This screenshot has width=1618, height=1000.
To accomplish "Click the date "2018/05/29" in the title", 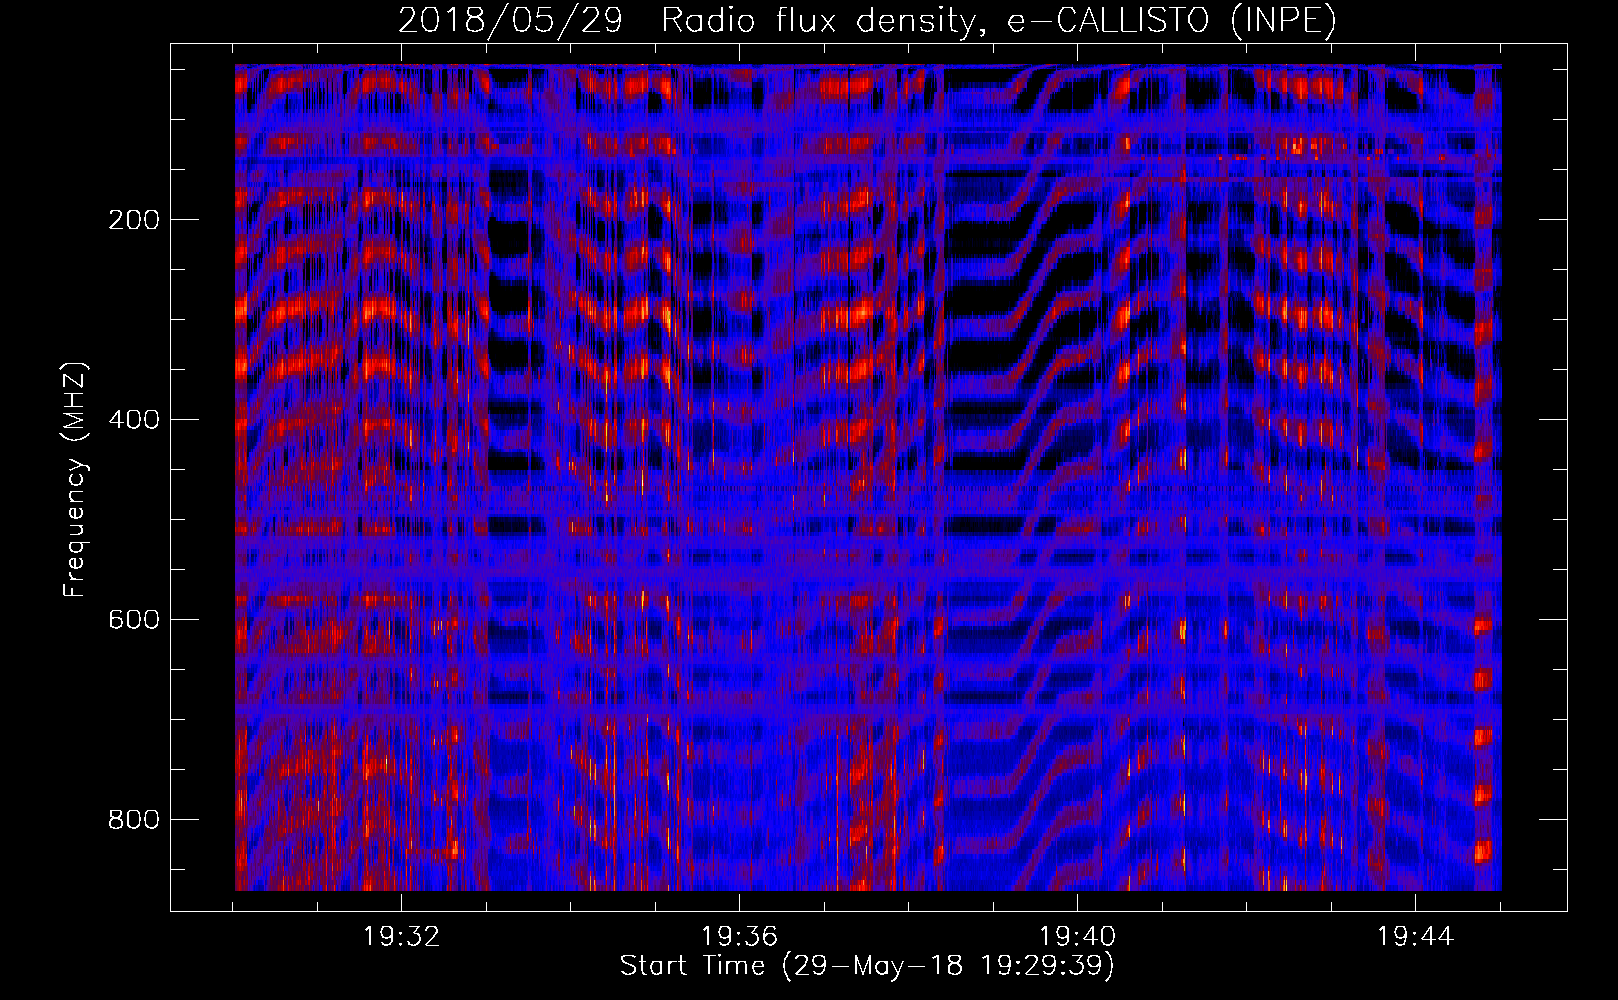I will [510, 20].
